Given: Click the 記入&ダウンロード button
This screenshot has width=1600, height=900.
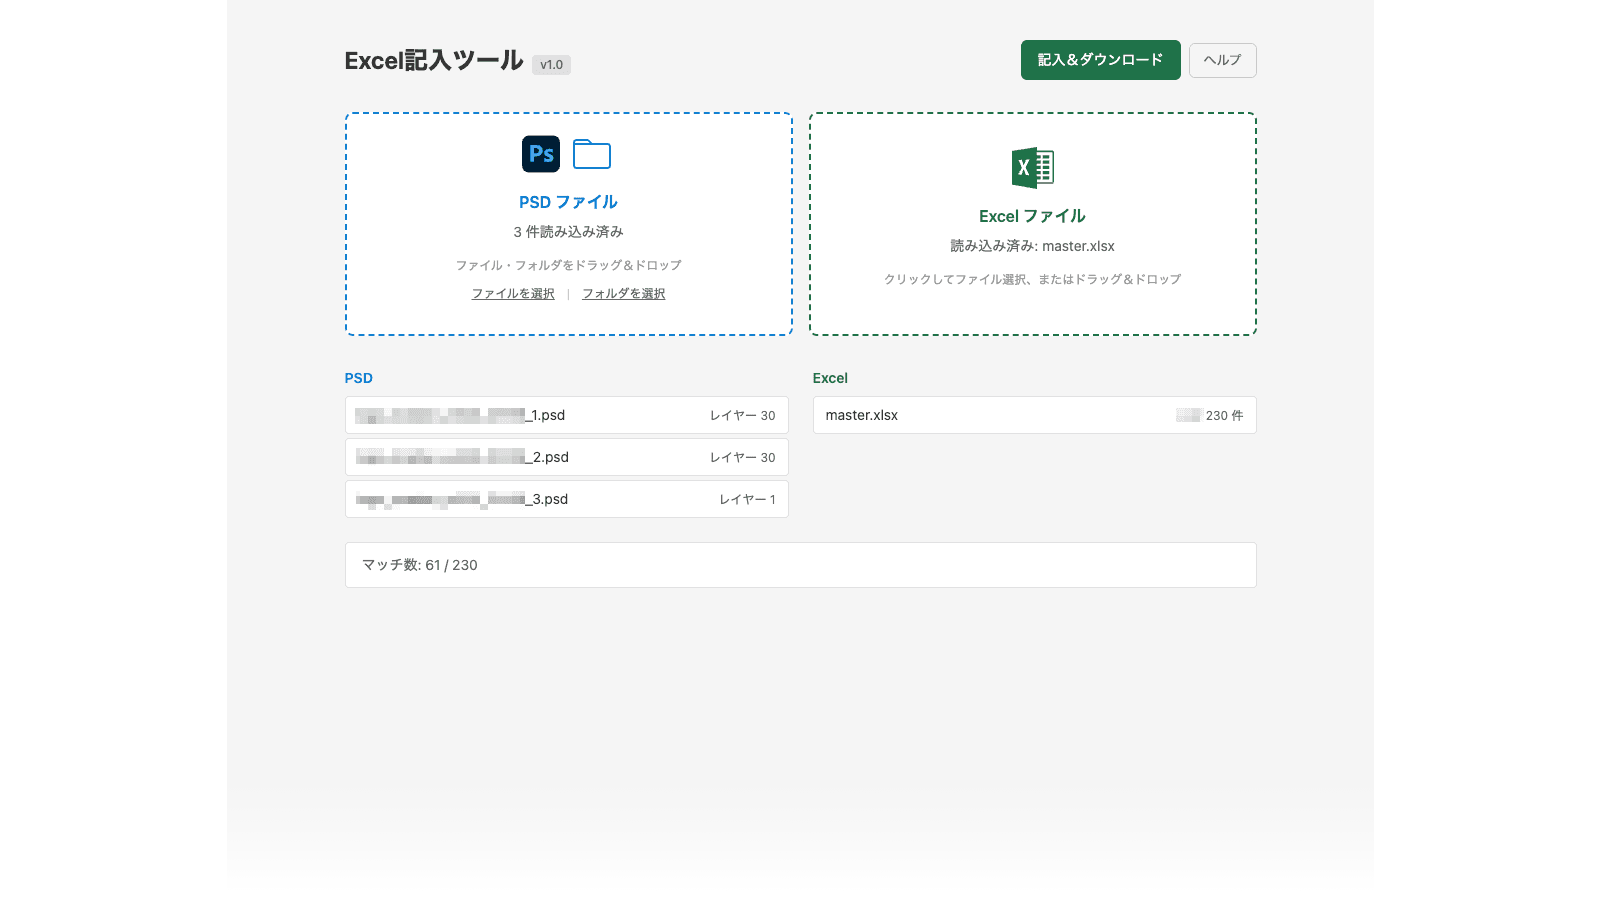Looking at the screenshot, I should 1100,60.
